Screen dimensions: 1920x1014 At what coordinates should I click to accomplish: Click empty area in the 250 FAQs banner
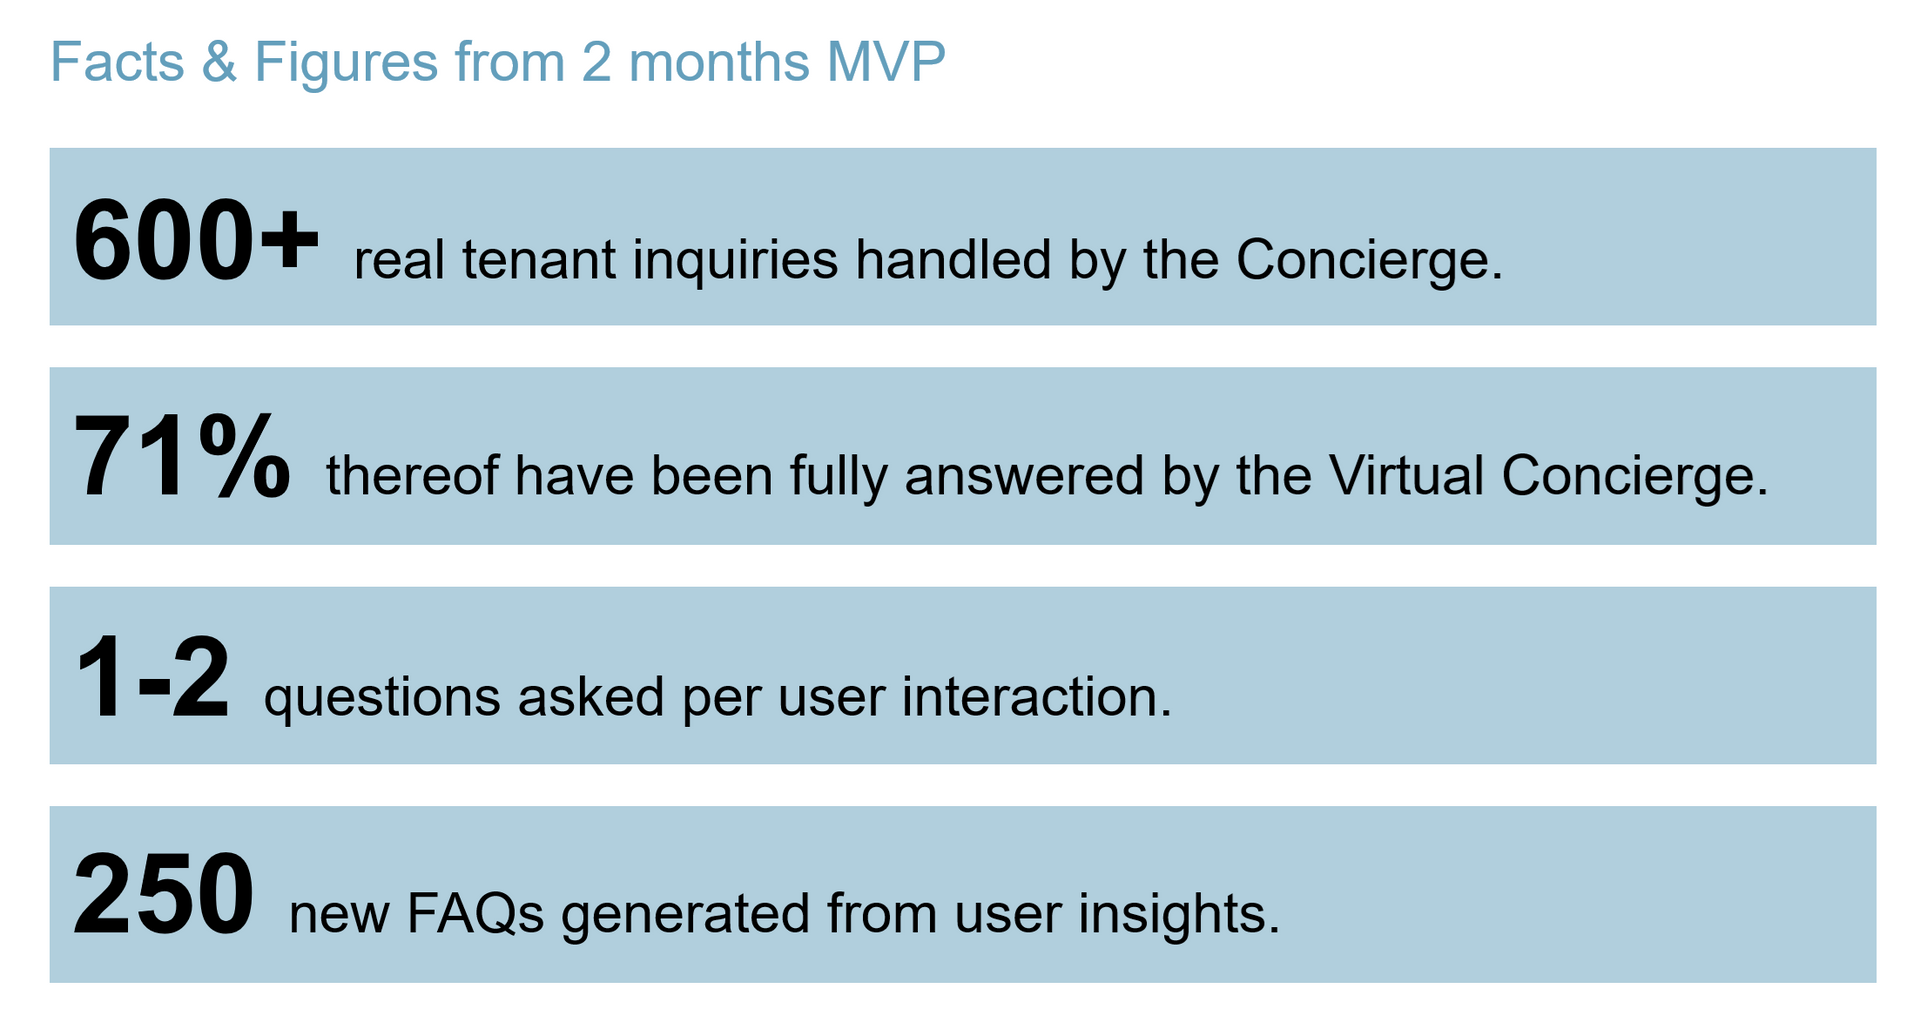pos(1580,895)
